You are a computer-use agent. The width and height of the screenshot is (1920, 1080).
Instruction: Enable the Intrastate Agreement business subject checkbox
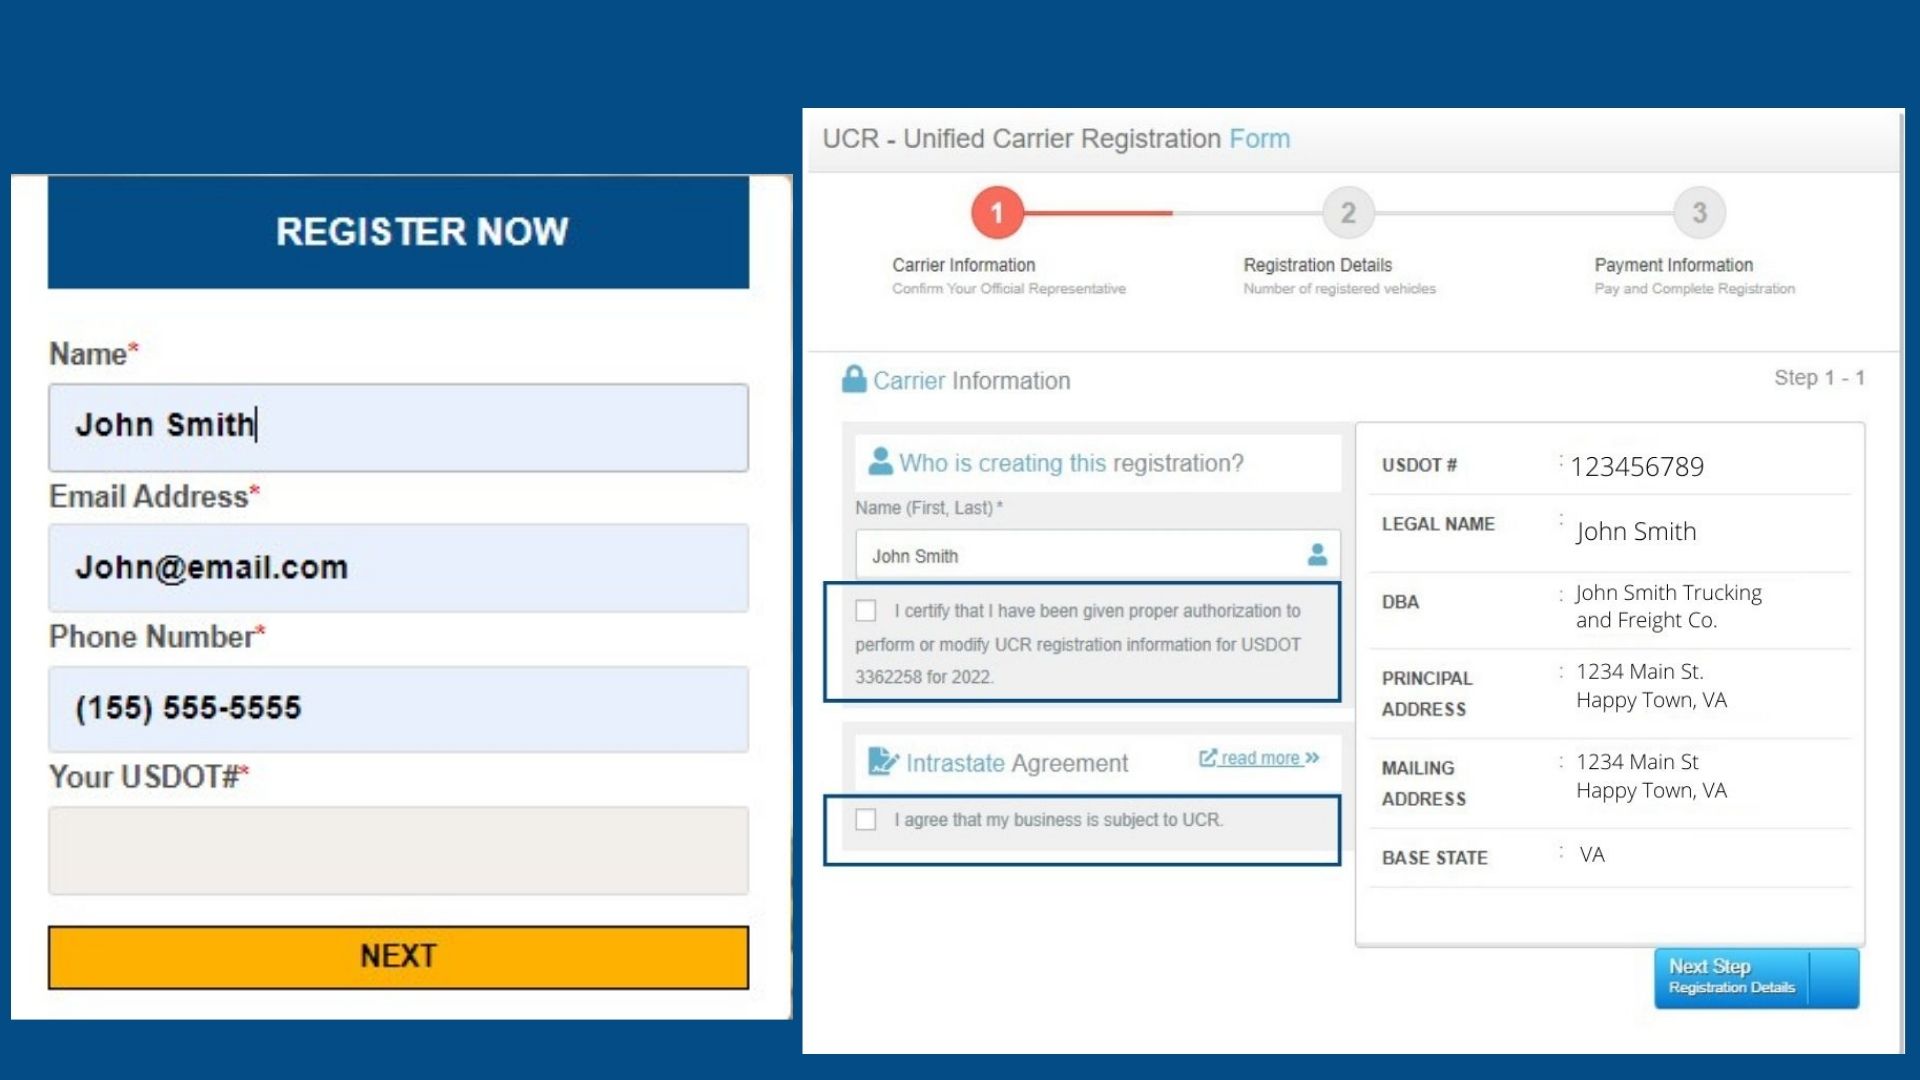tap(865, 819)
